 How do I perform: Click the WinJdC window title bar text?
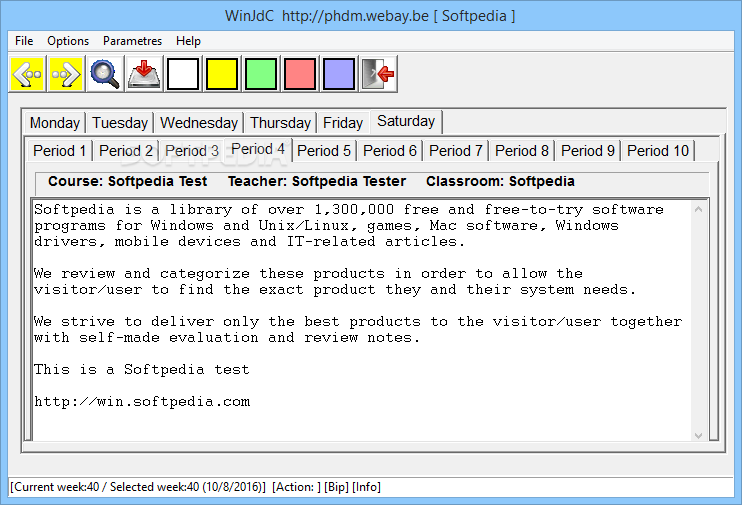[x=370, y=16]
